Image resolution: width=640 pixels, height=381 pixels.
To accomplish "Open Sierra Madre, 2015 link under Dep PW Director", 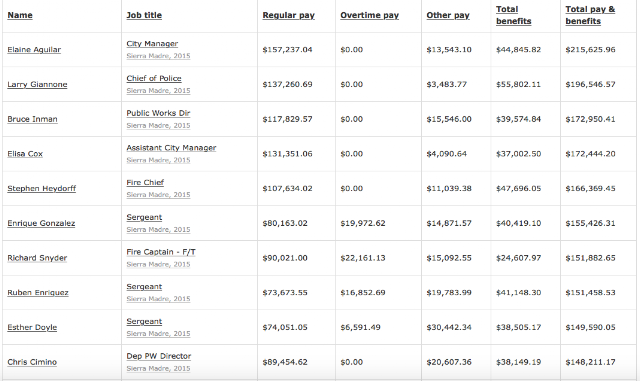I will coord(158,368).
